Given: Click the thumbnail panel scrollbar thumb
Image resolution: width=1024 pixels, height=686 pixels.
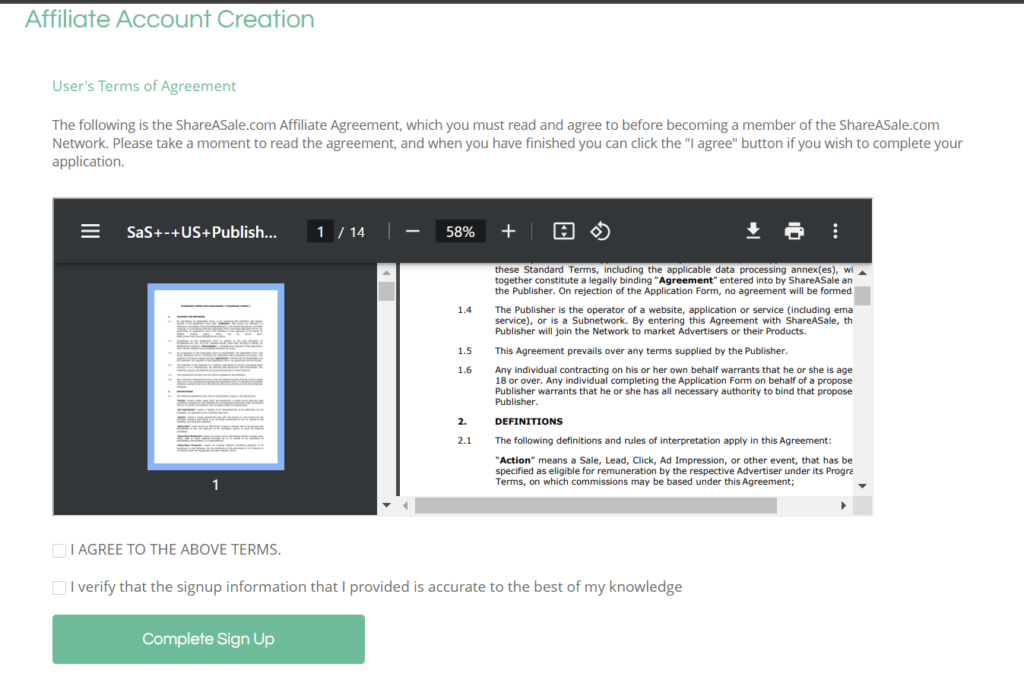Looking at the screenshot, I should pos(387,291).
